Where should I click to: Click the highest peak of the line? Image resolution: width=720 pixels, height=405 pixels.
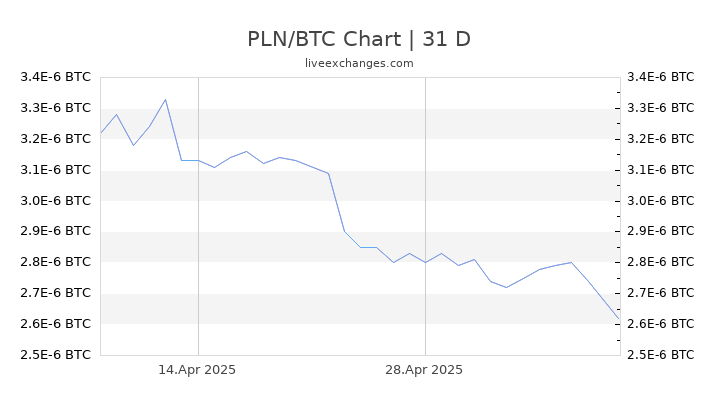tap(165, 99)
